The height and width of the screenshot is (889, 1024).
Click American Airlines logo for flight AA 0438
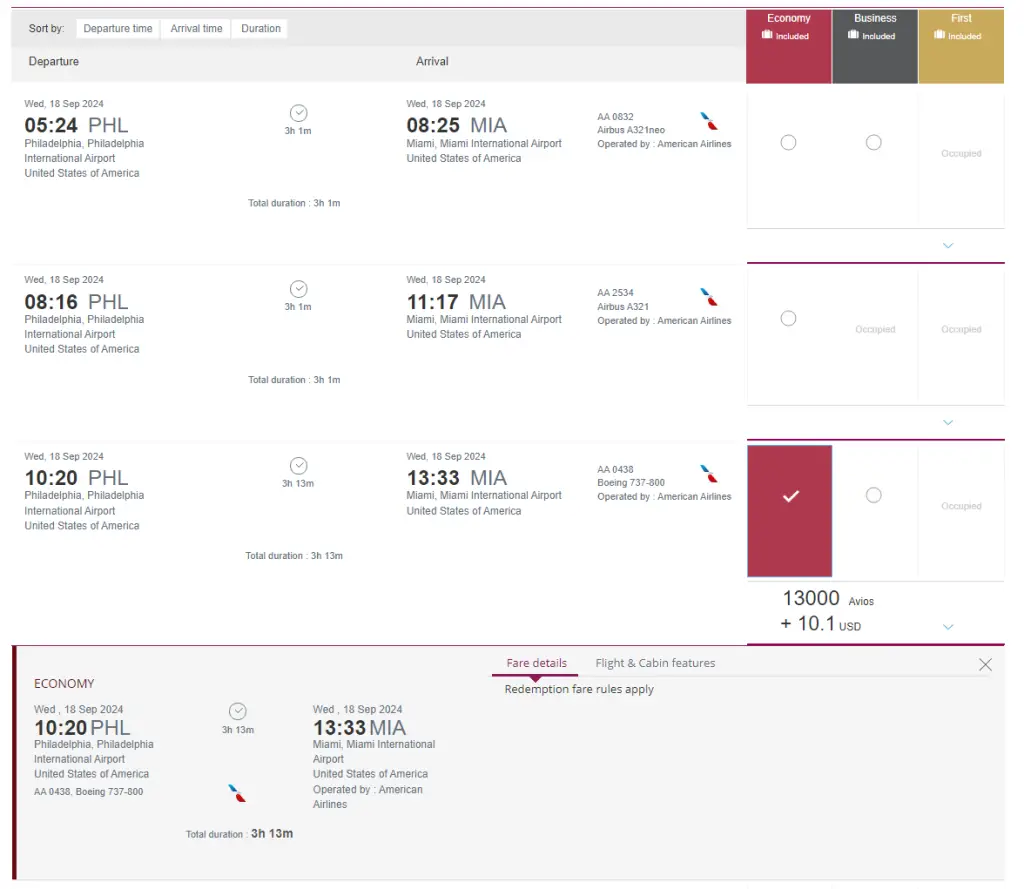pyautogui.click(x=709, y=474)
